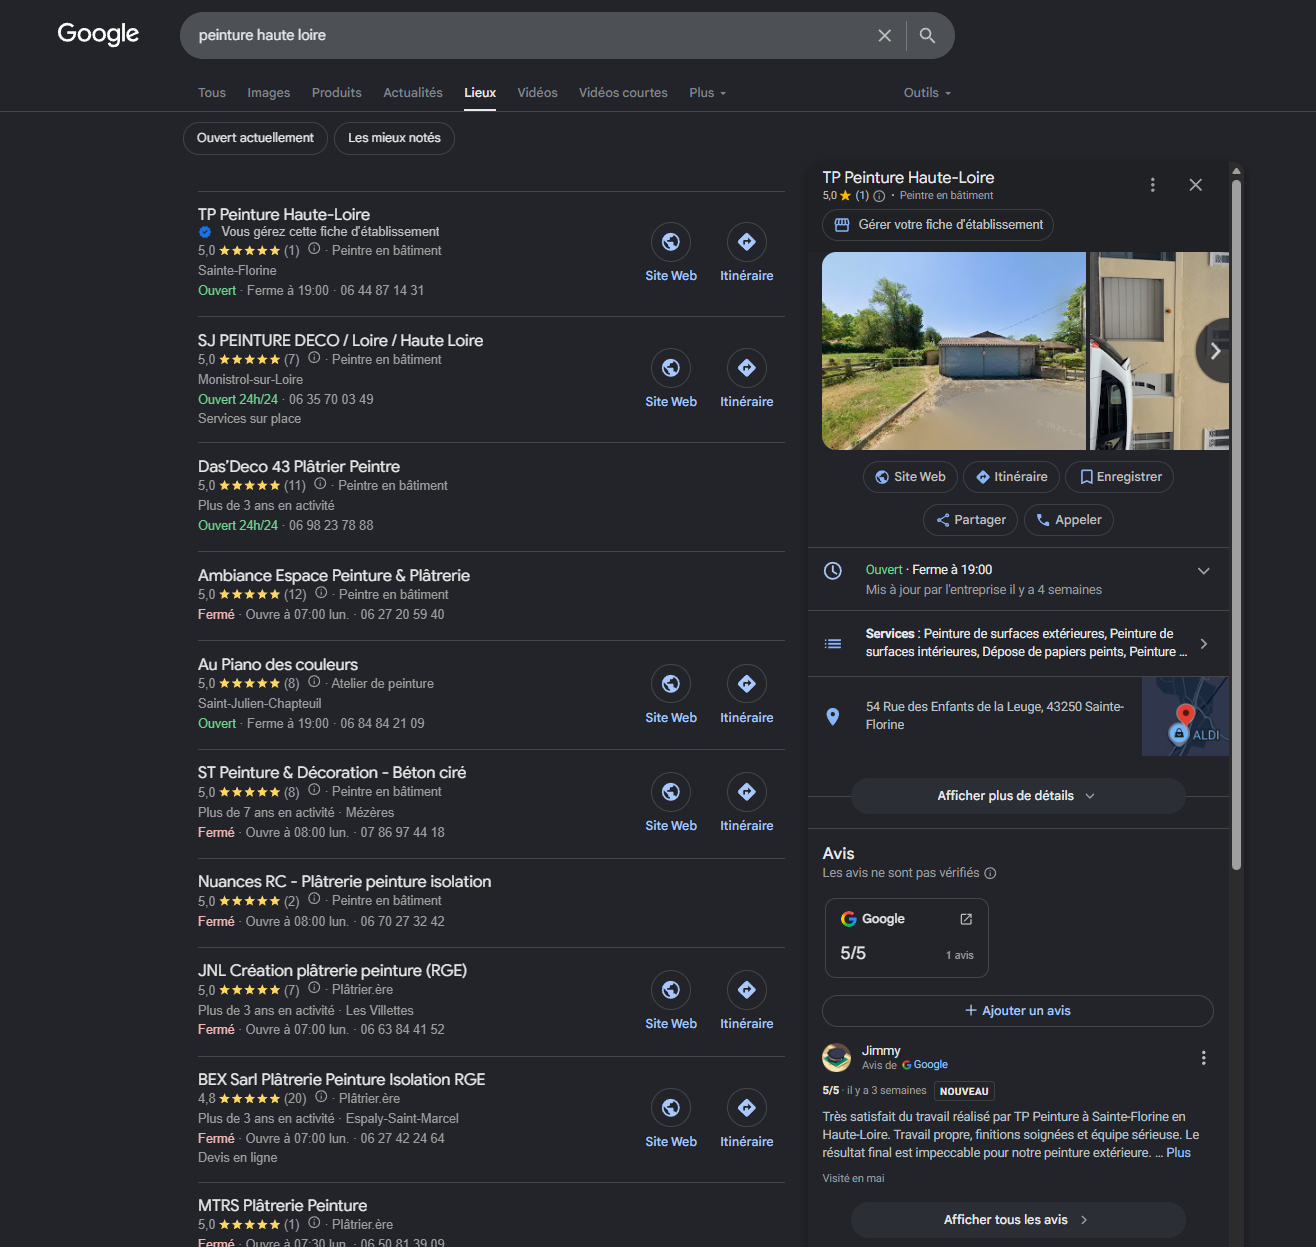
Task: Click Jimmy's Google source link
Action: pos(925,1065)
